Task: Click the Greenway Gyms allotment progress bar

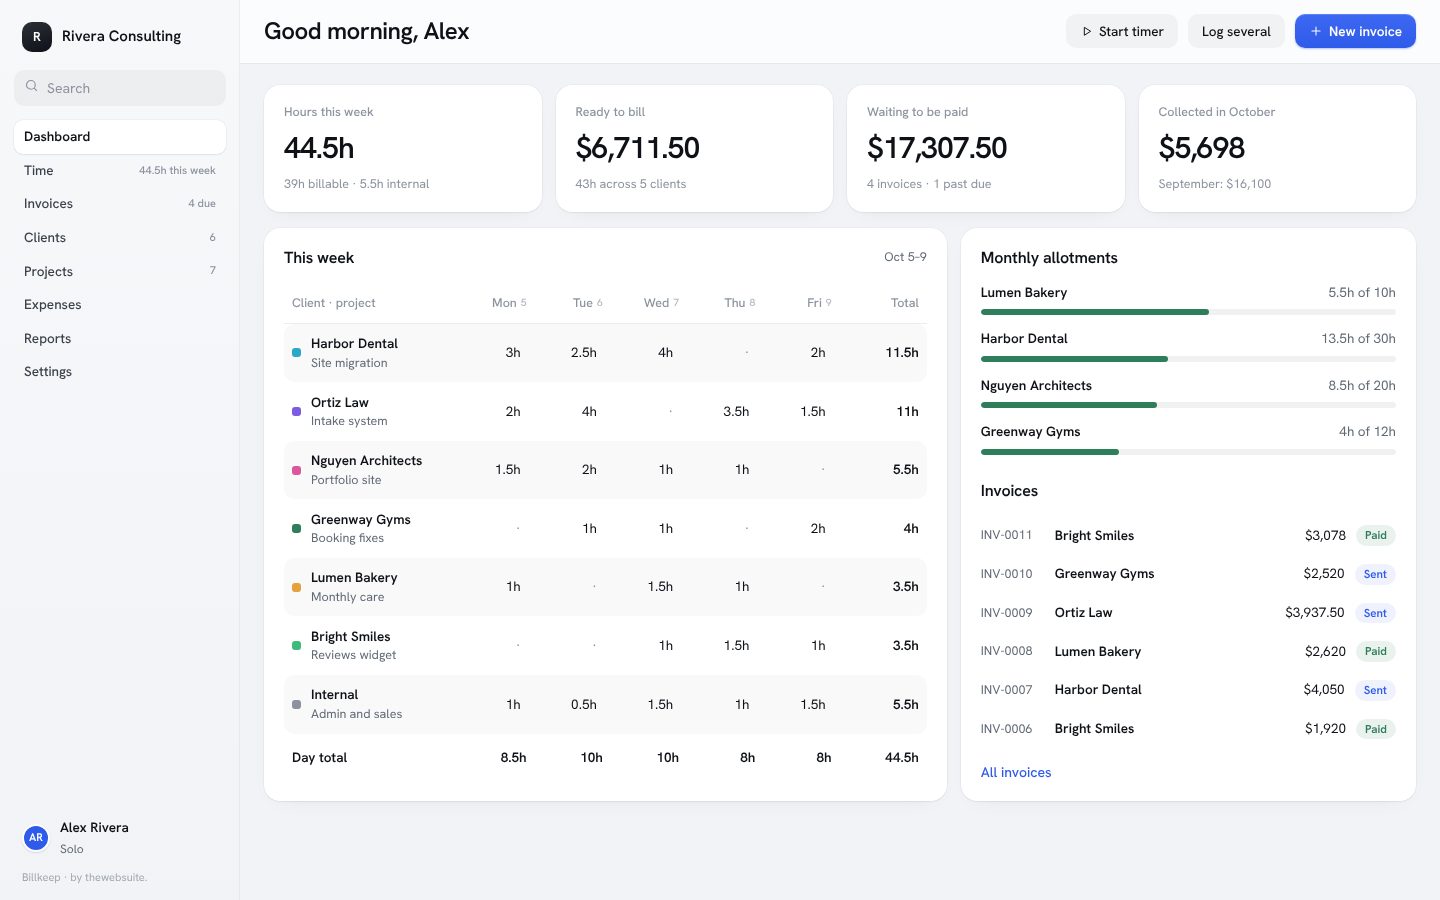Action: (1188, 452)
